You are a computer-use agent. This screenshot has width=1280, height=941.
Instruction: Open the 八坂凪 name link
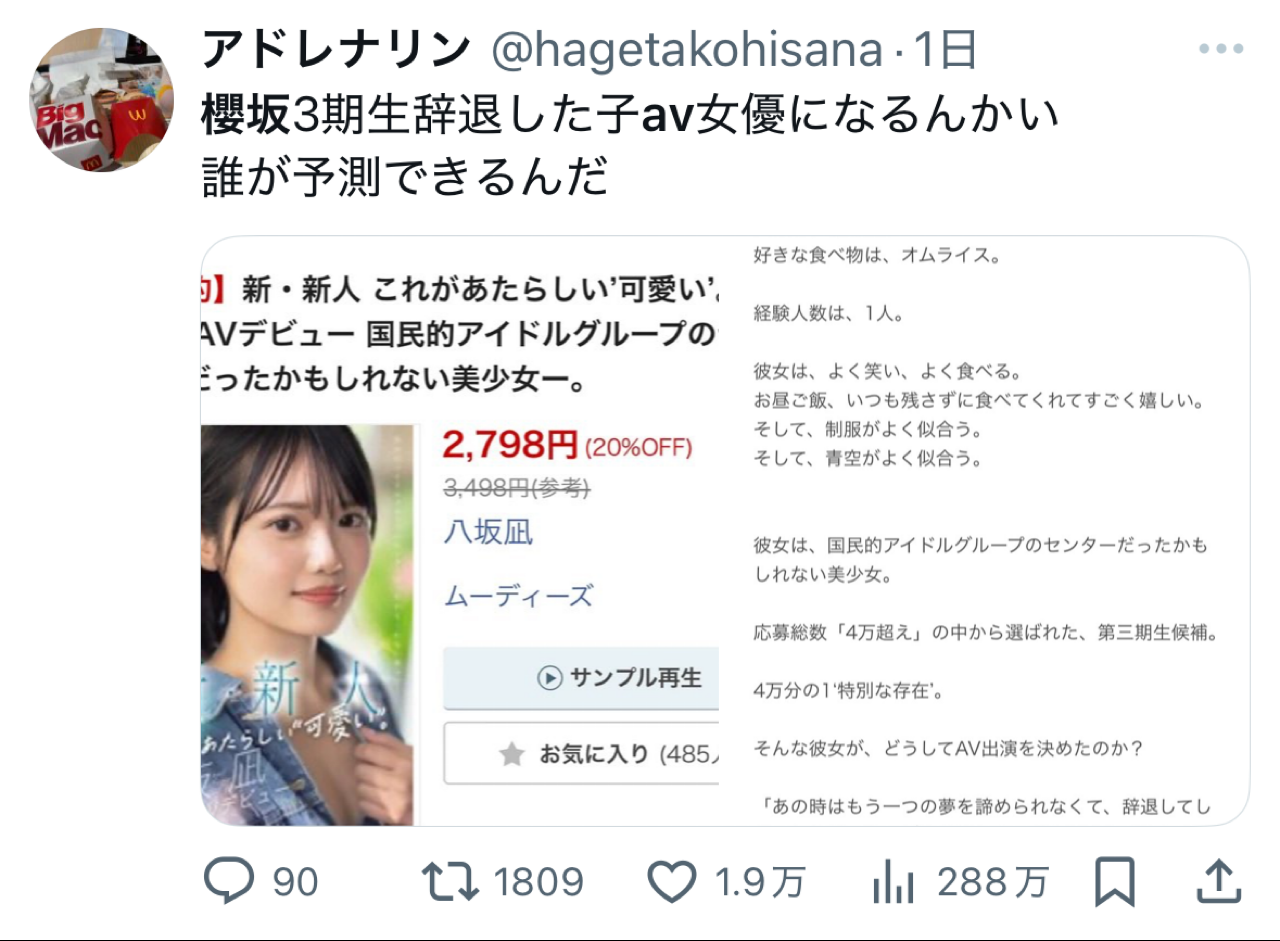click(488, 531)
